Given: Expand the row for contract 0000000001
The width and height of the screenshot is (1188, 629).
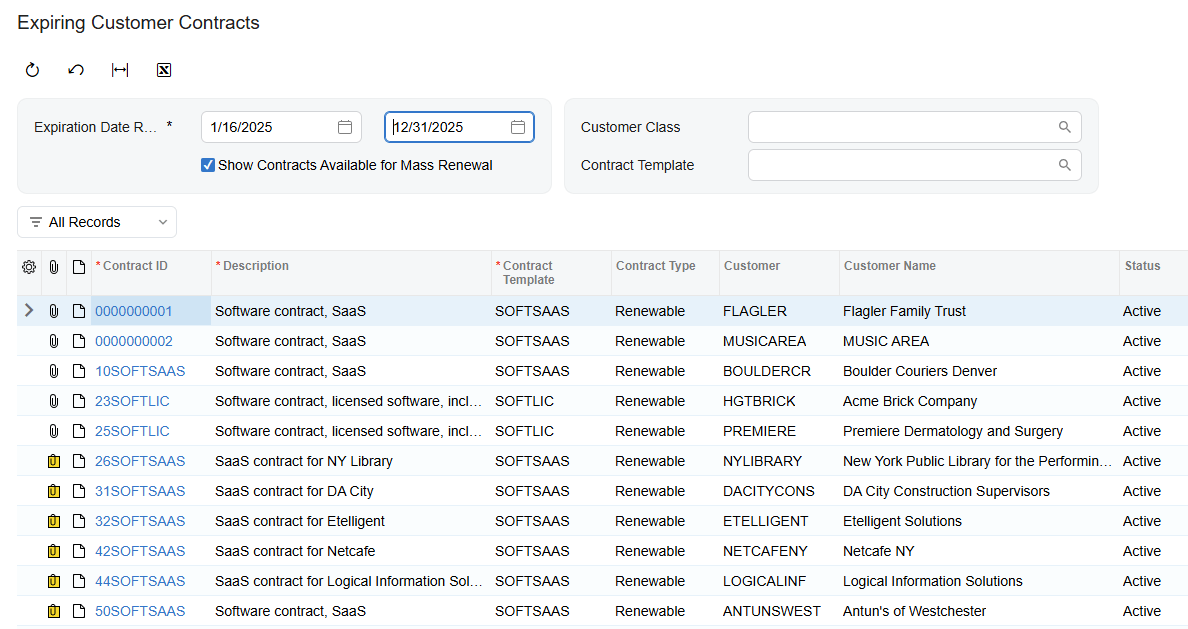Looking at the screenshot, I should tap(29, 311).
